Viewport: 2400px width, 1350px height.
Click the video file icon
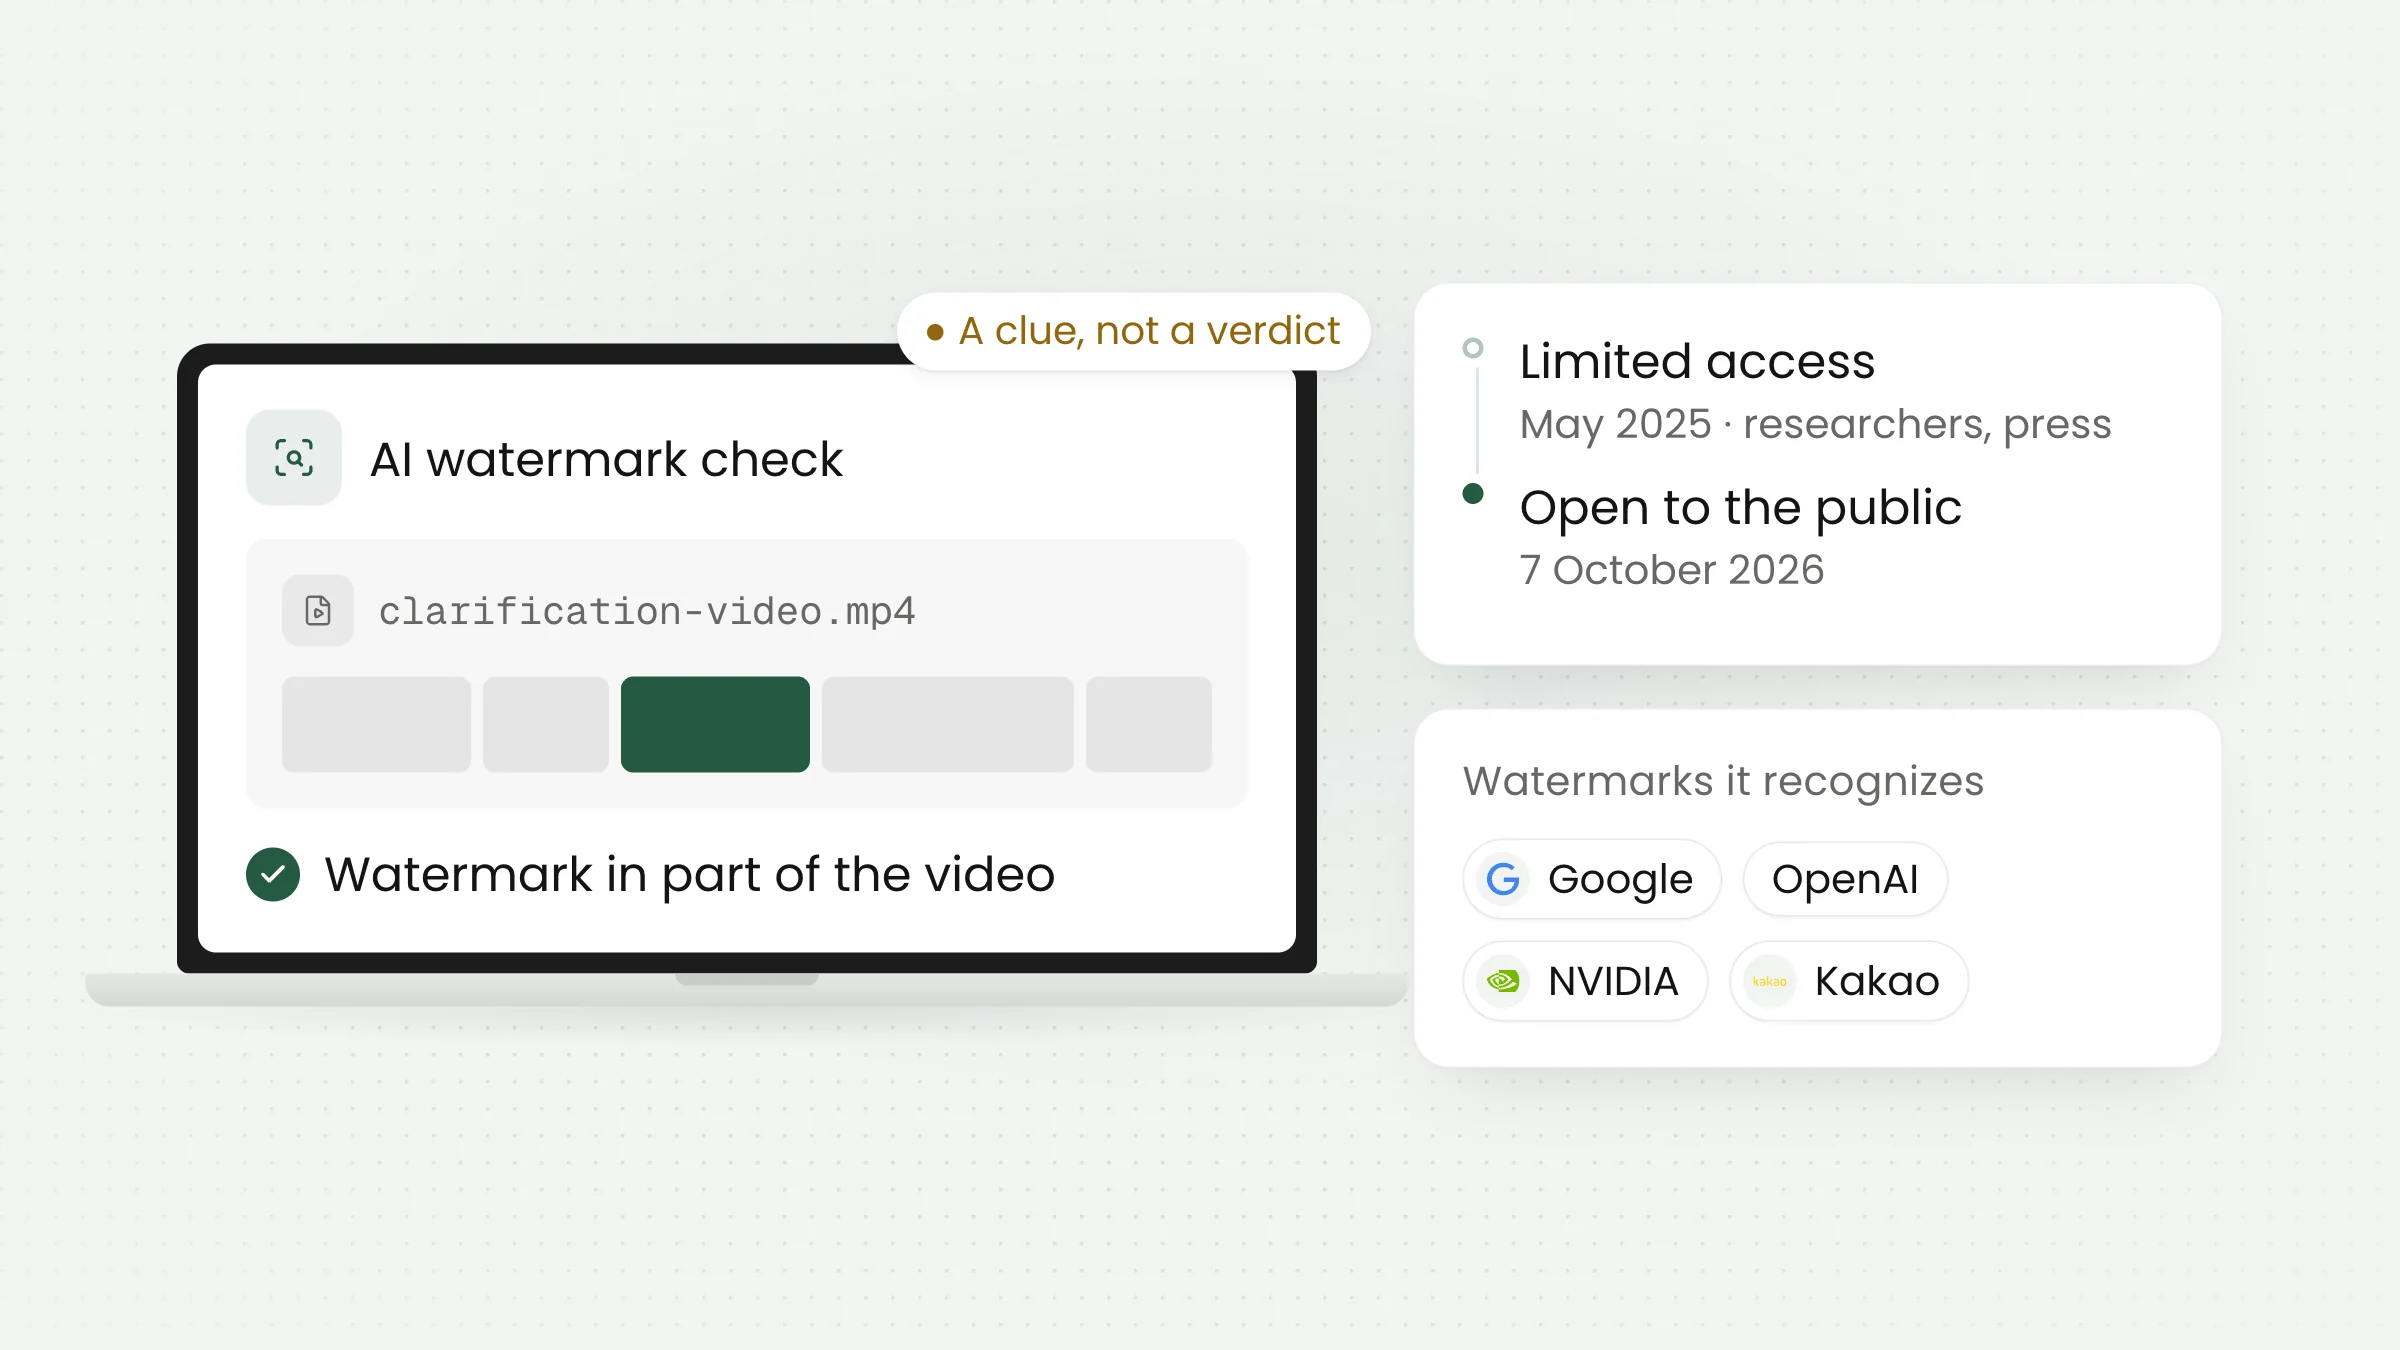(x=318, y=610)
